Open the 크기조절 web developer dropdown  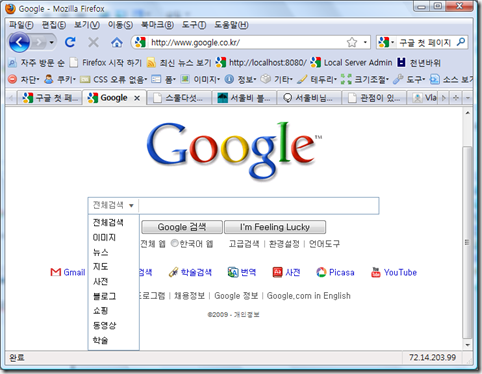(365, 79)
